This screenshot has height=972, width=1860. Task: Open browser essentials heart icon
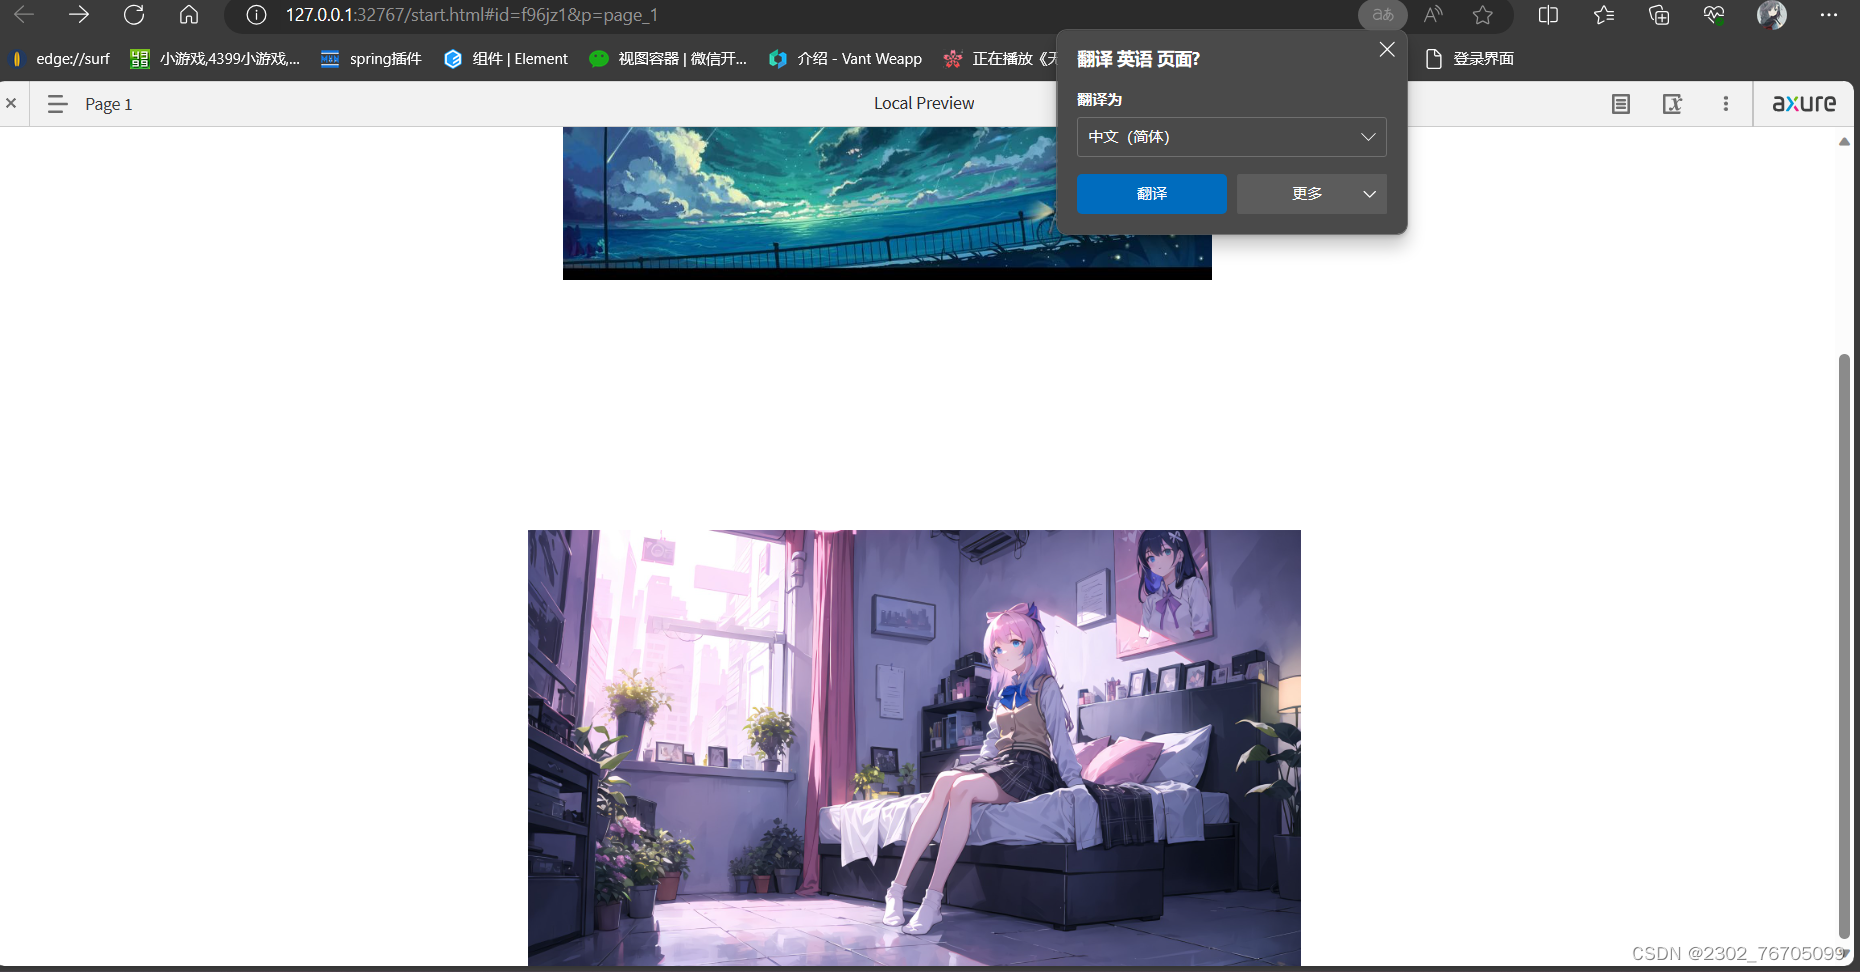[1714, 15]
